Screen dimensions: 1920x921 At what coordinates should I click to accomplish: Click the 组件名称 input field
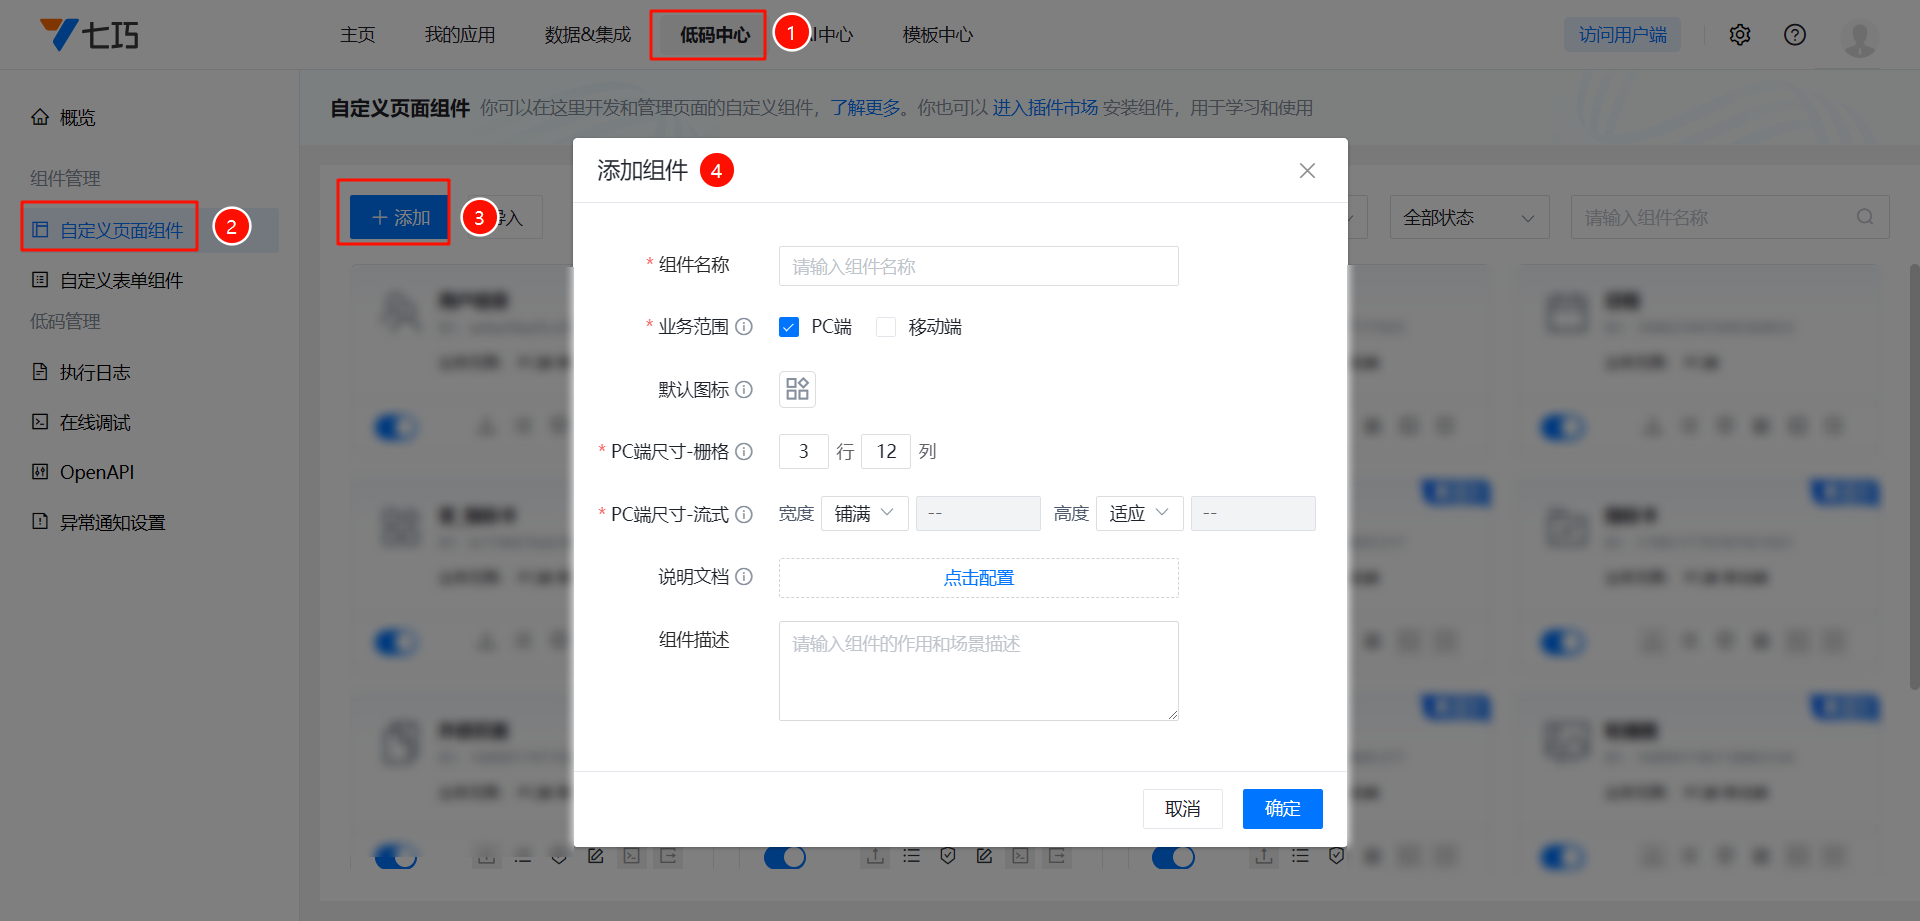pyautogui.click(x=978, y=266)
